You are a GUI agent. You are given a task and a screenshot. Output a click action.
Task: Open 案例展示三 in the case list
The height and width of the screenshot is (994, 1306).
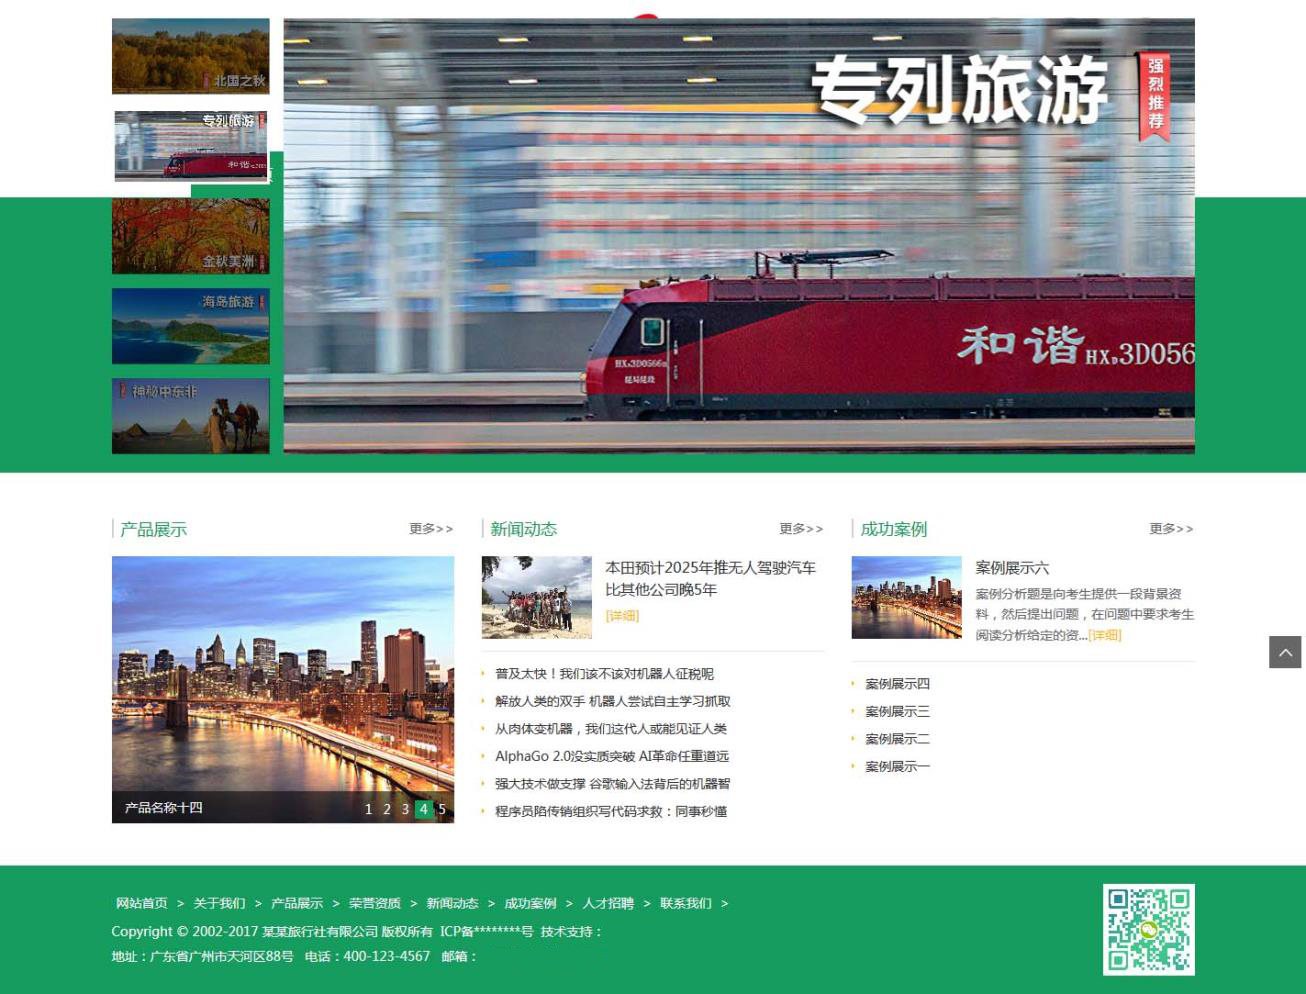click(897, 711)
